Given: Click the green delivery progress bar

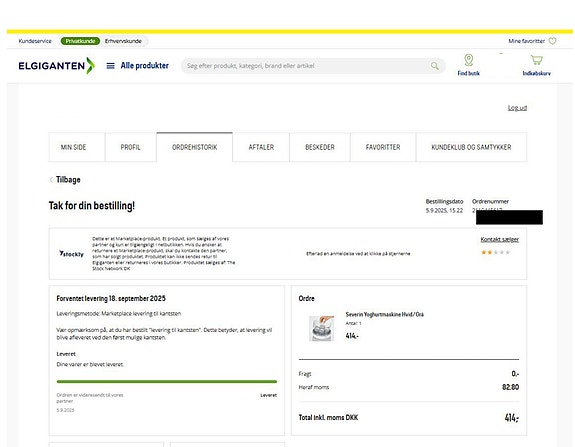Looking at the screenshot, I should (x=167, y=381).
